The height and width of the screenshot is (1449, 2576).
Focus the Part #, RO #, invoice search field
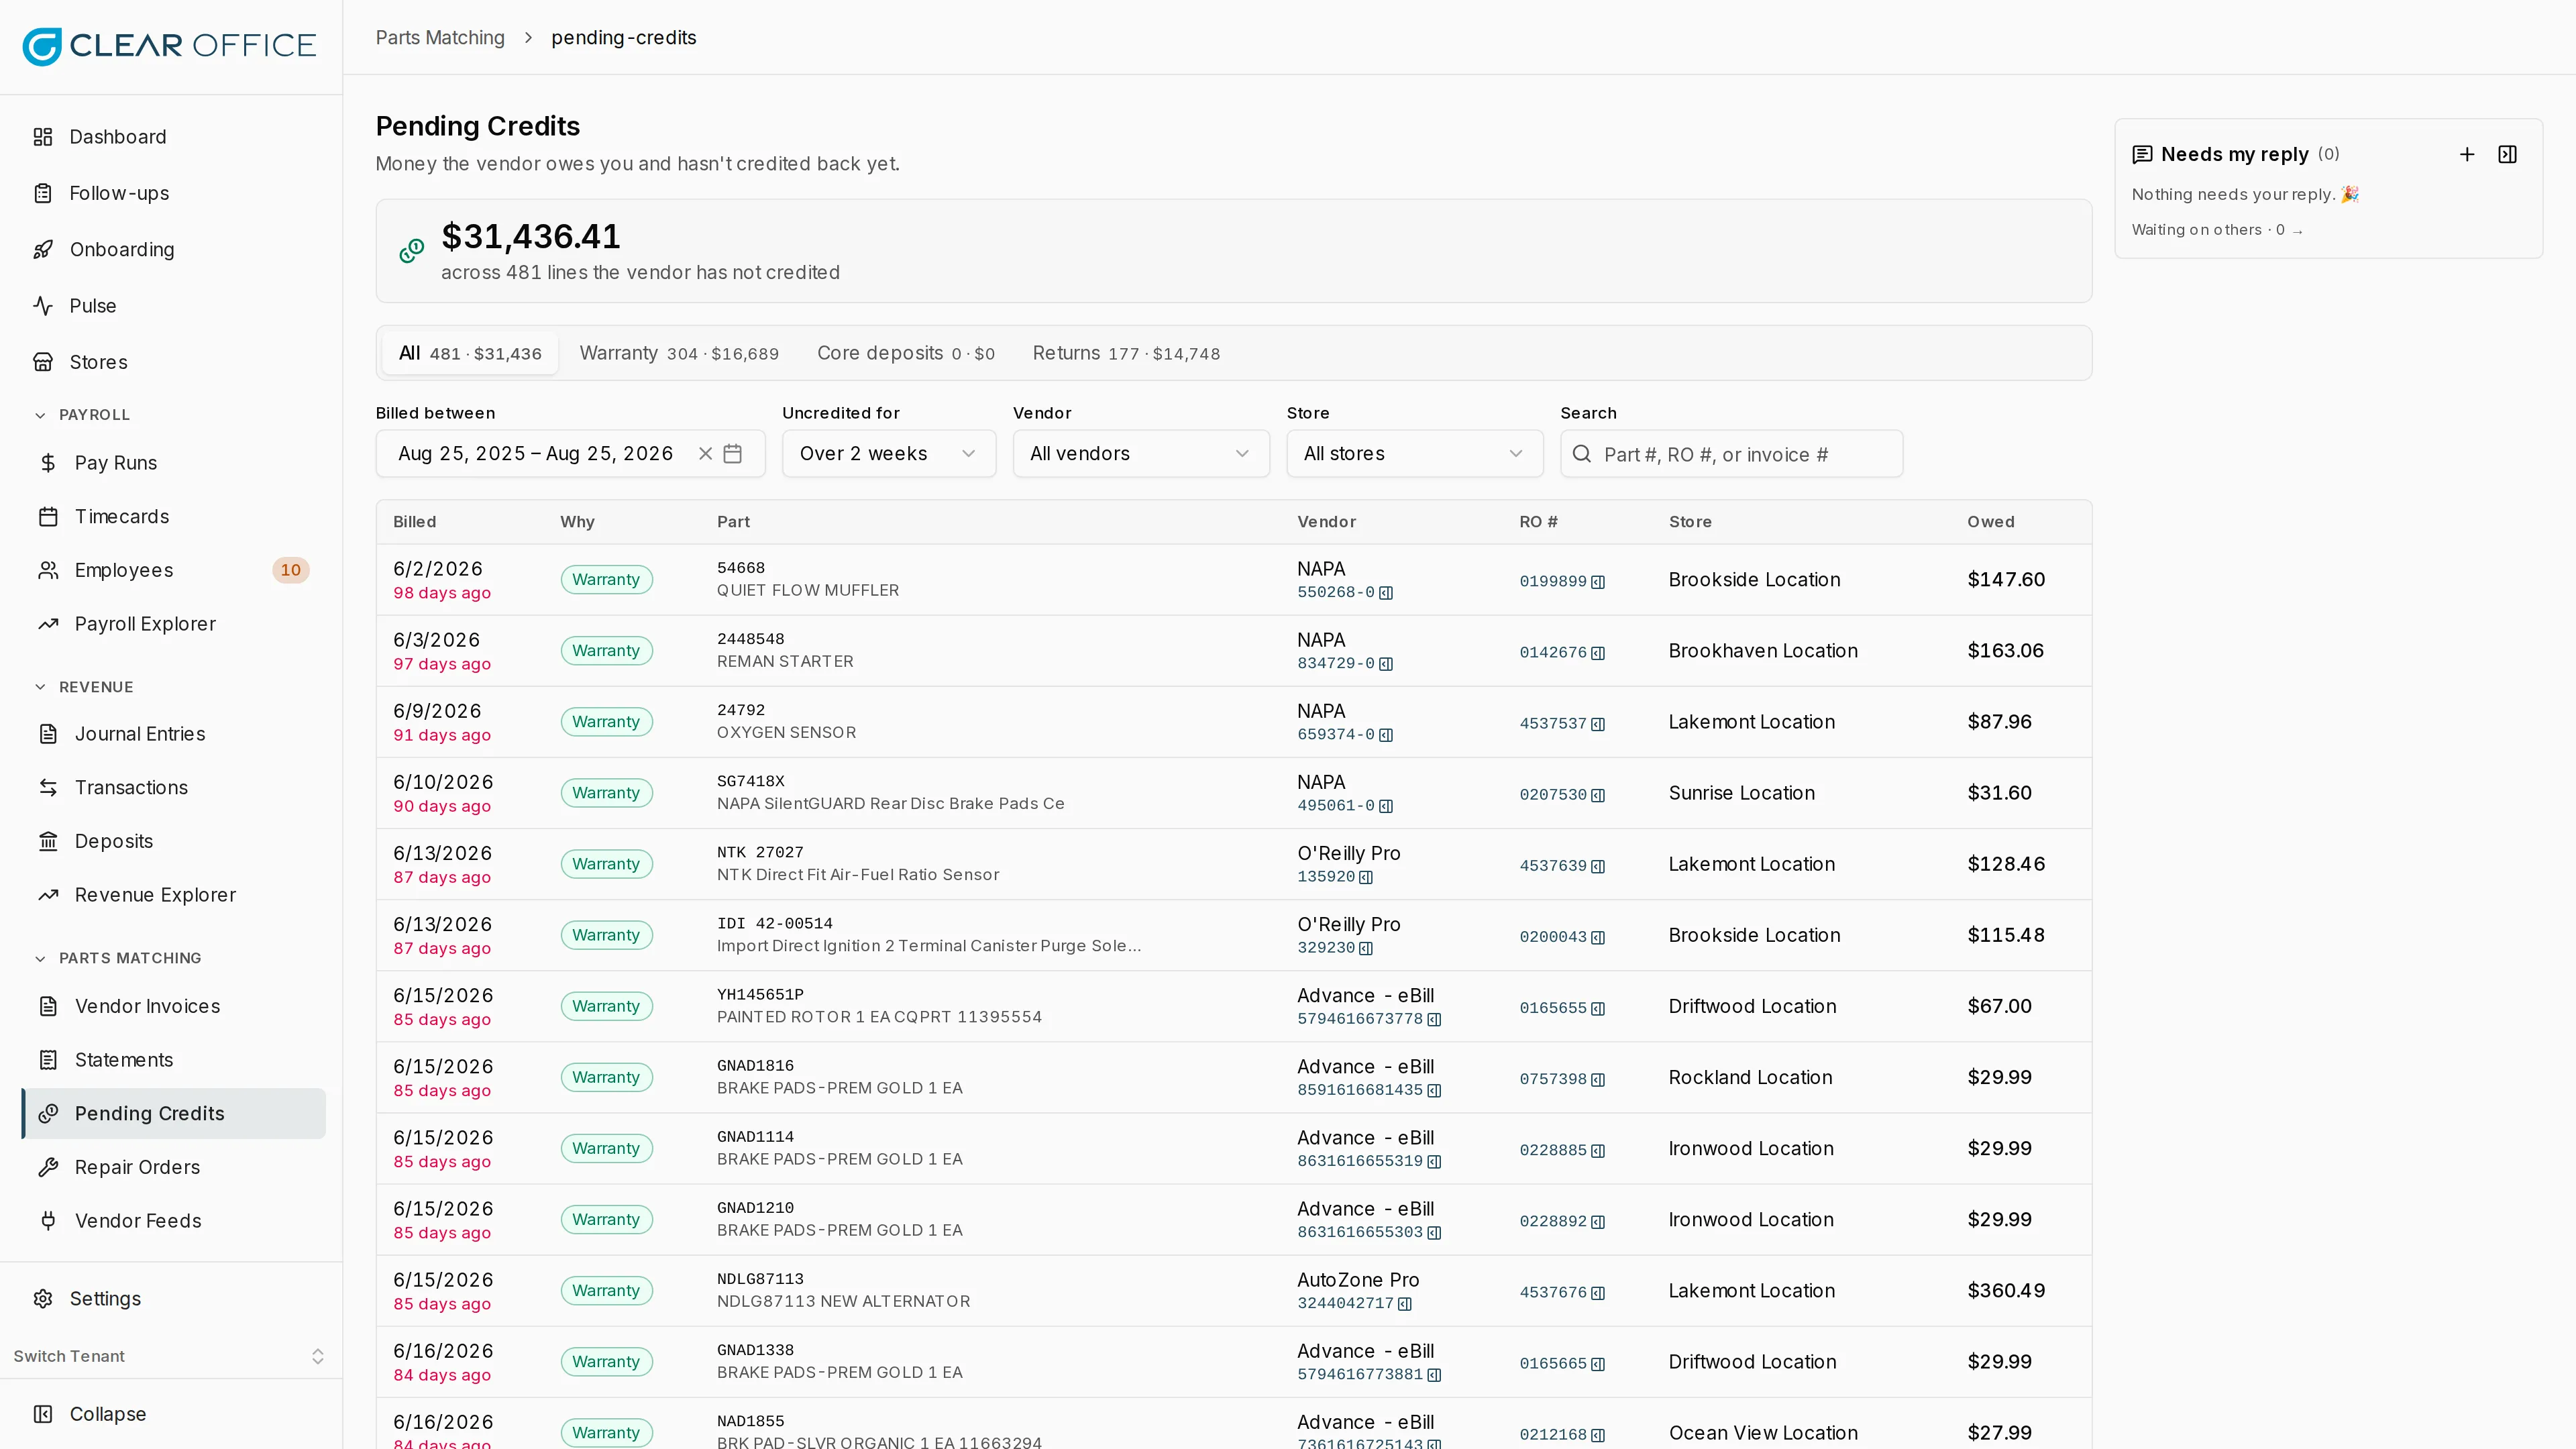(1731, 454)
